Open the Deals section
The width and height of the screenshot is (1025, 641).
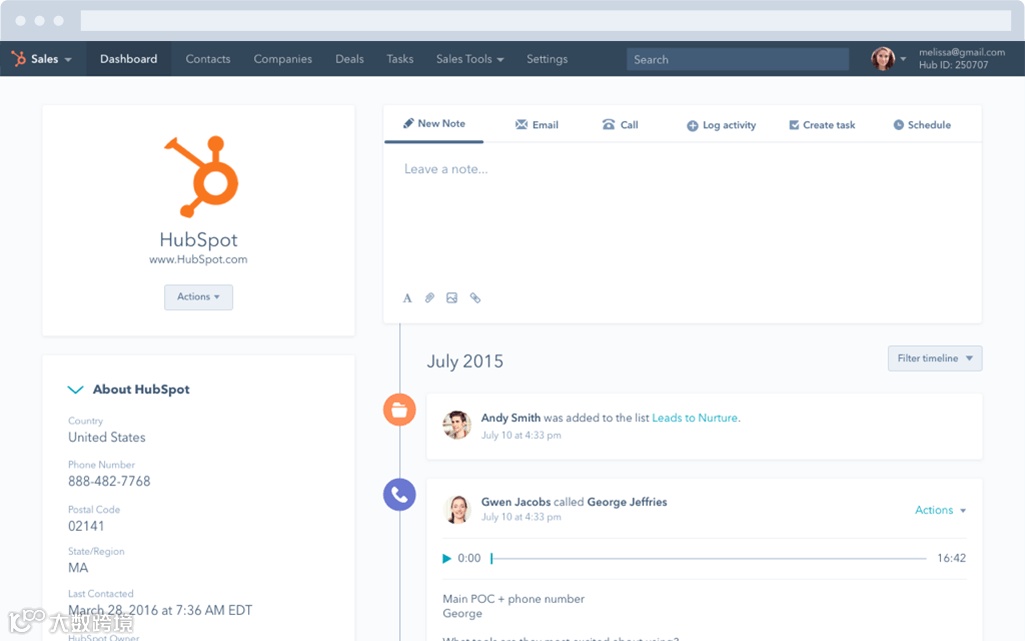coord(350,59)
